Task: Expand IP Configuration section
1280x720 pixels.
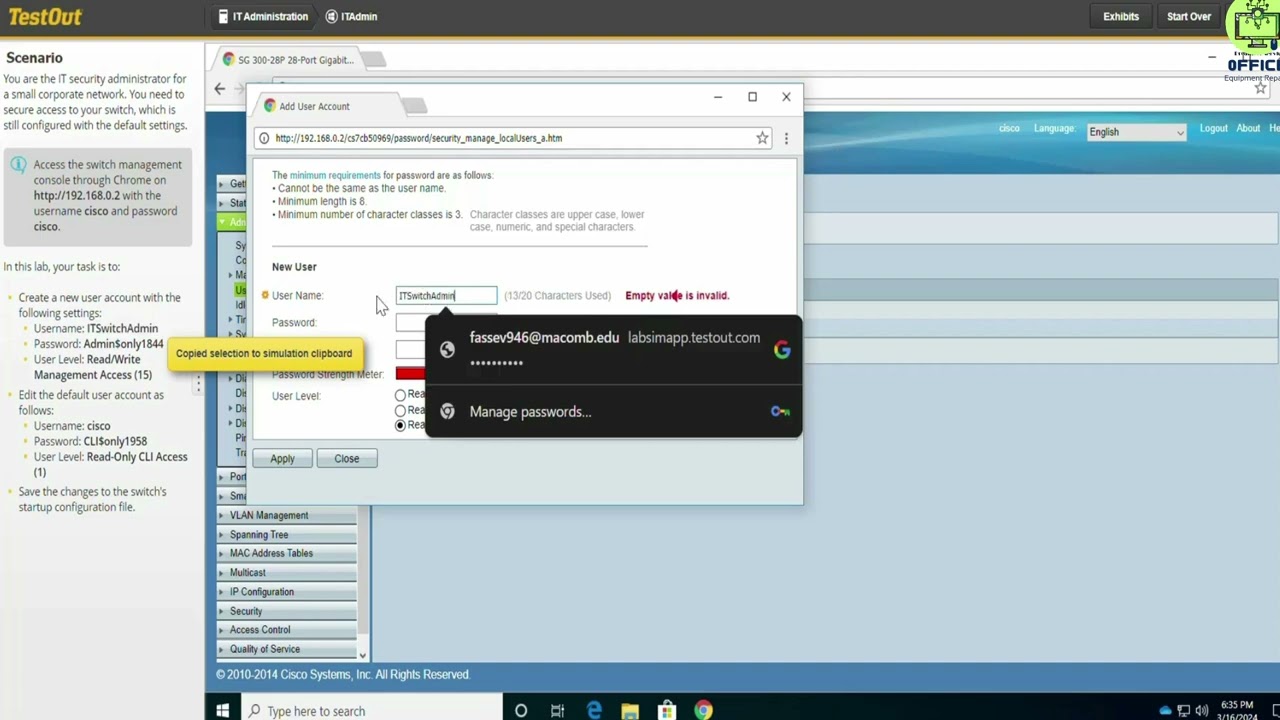Action: coord(287,592)
